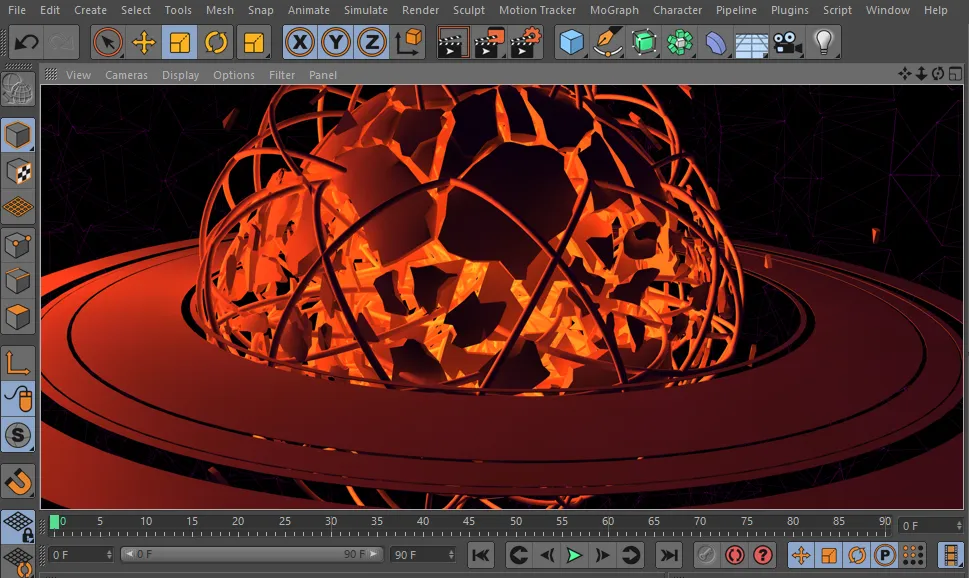
Task: Toggle Viewport Solo S icon
Action: (18, 435)
